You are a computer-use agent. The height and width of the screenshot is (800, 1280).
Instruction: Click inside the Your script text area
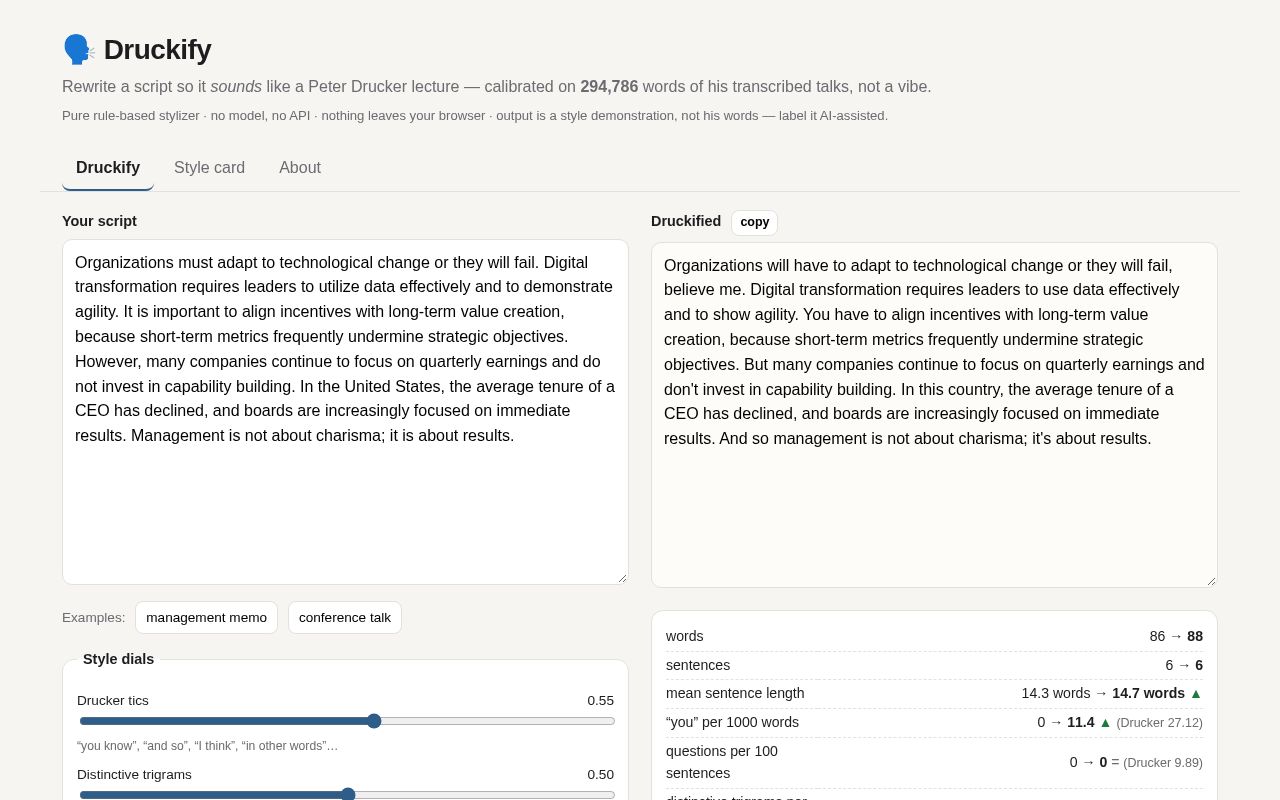(x=345, y=412)
